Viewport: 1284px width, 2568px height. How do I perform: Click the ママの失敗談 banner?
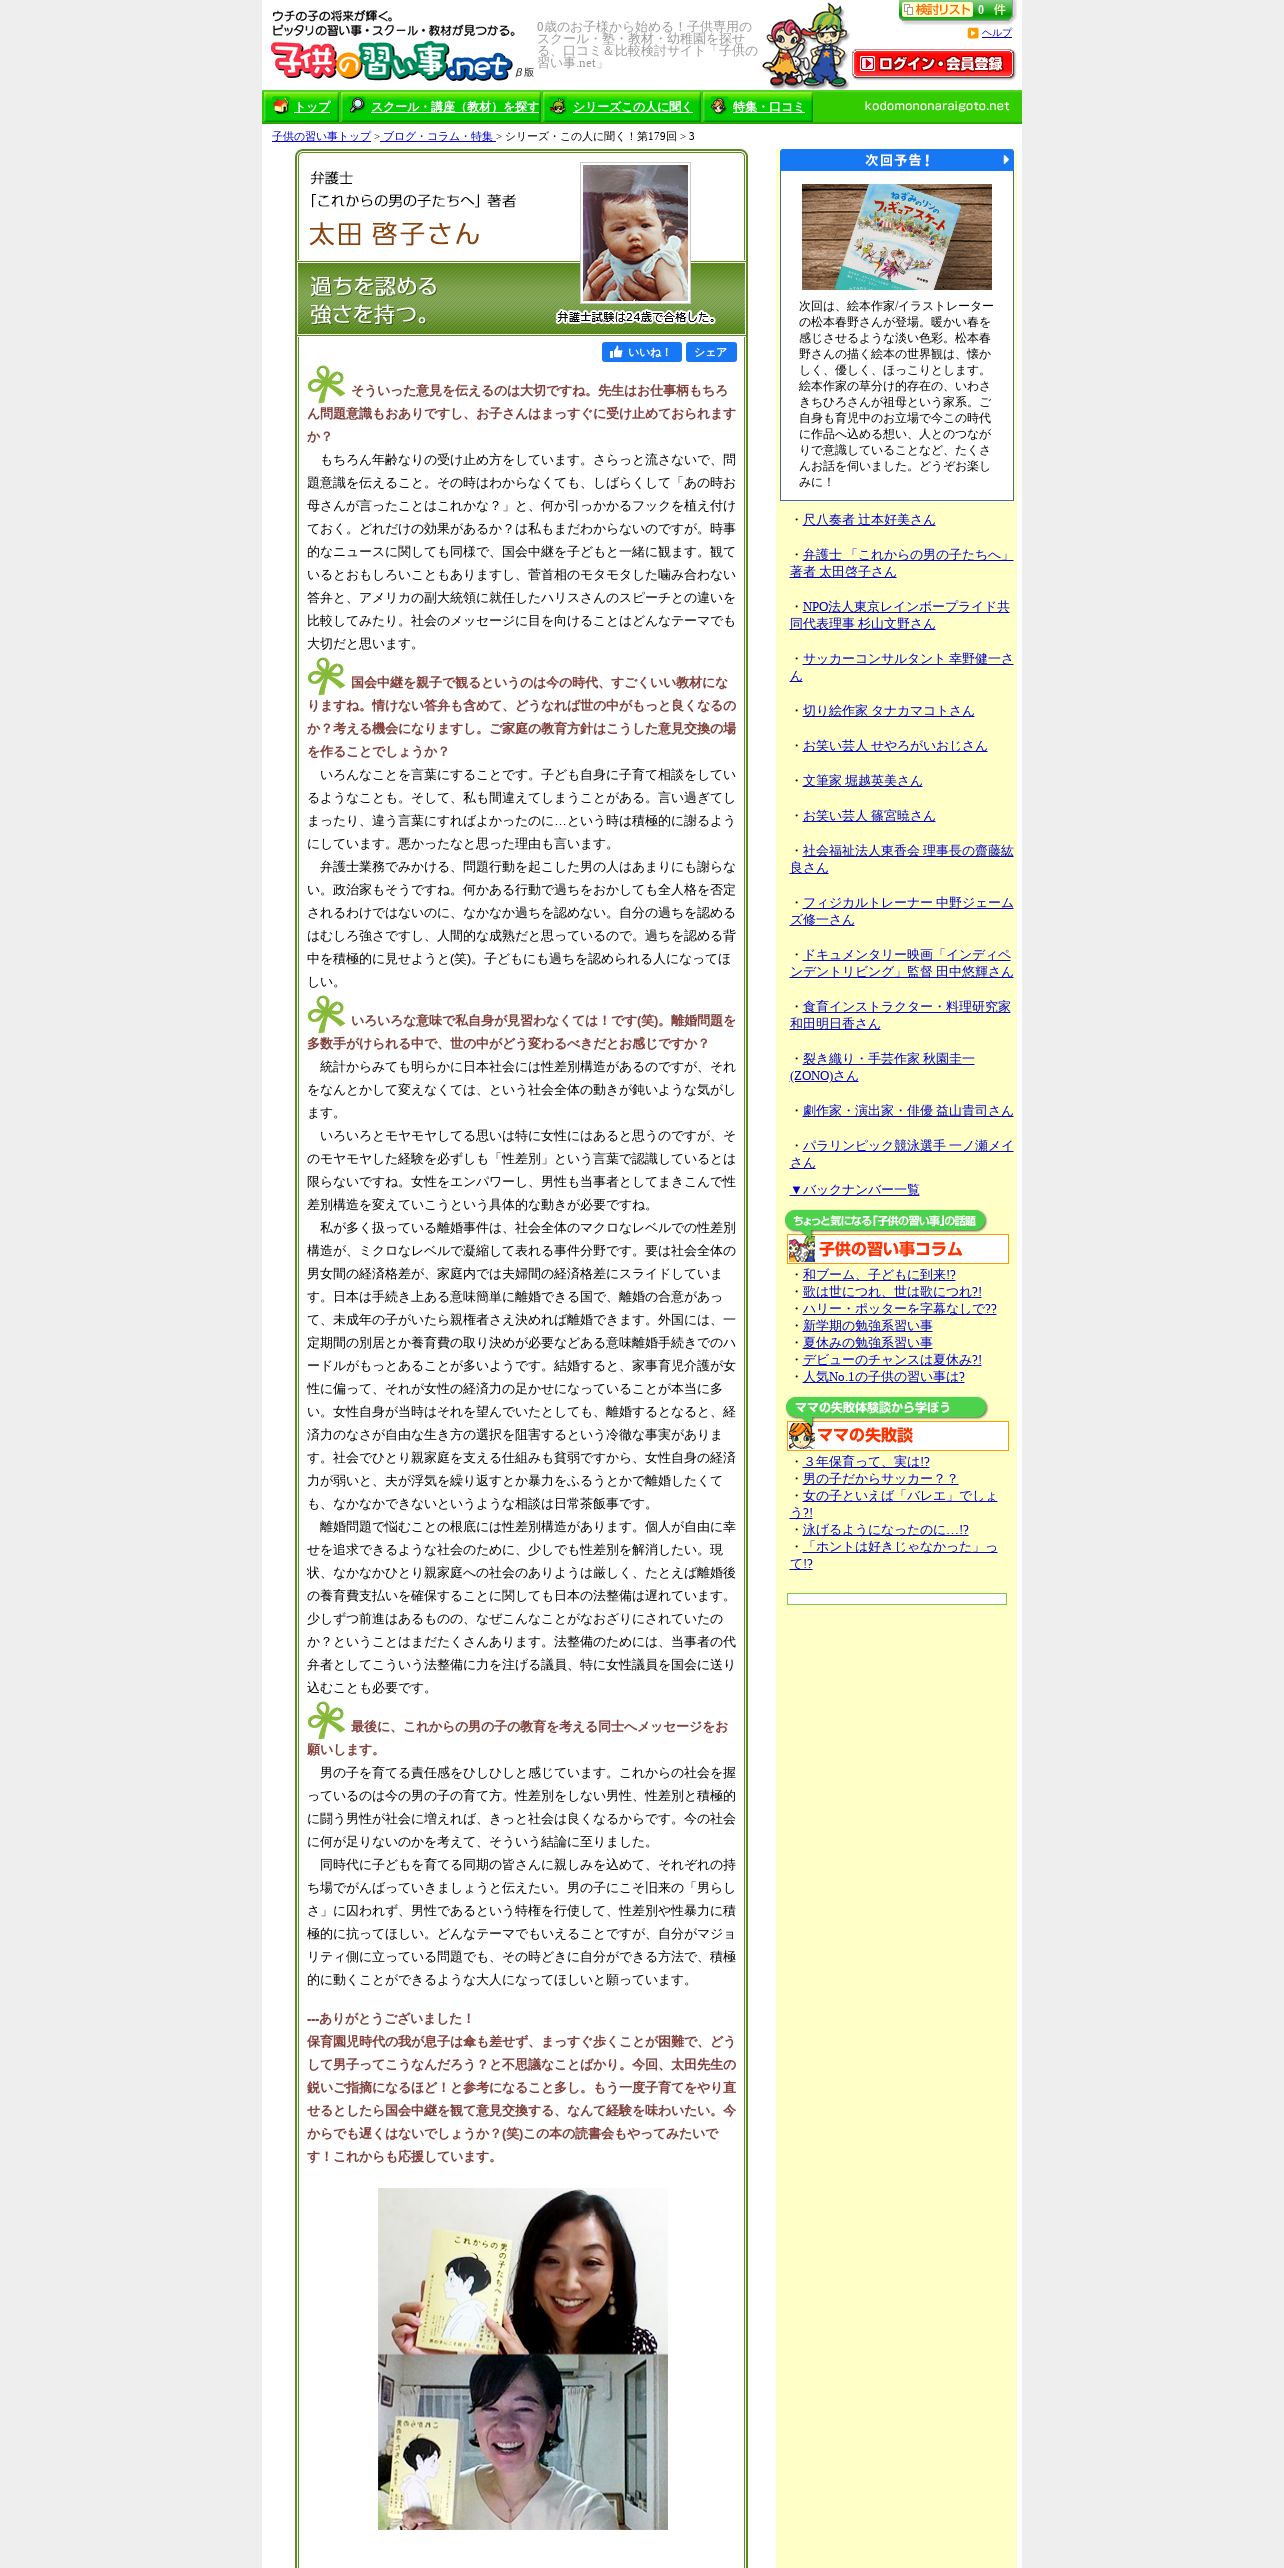coord(897,1435)
